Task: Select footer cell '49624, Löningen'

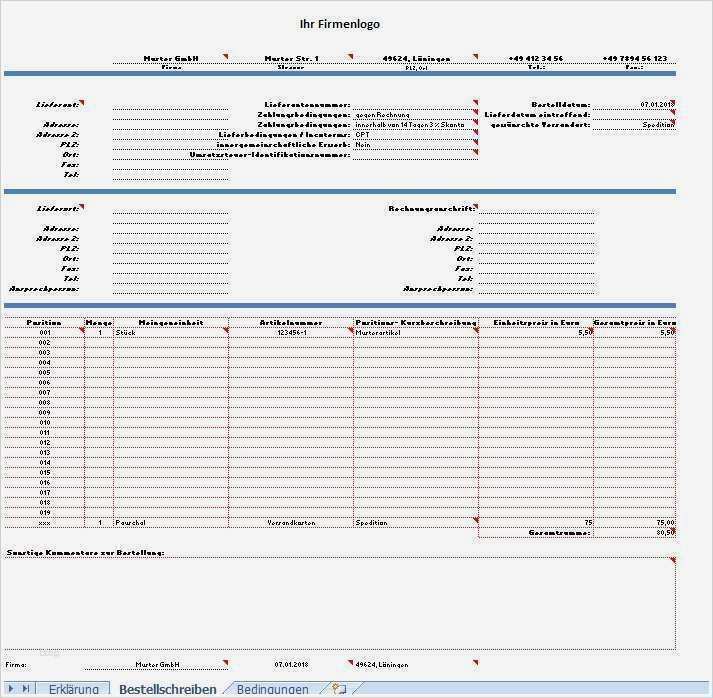Action: (416, 664)
